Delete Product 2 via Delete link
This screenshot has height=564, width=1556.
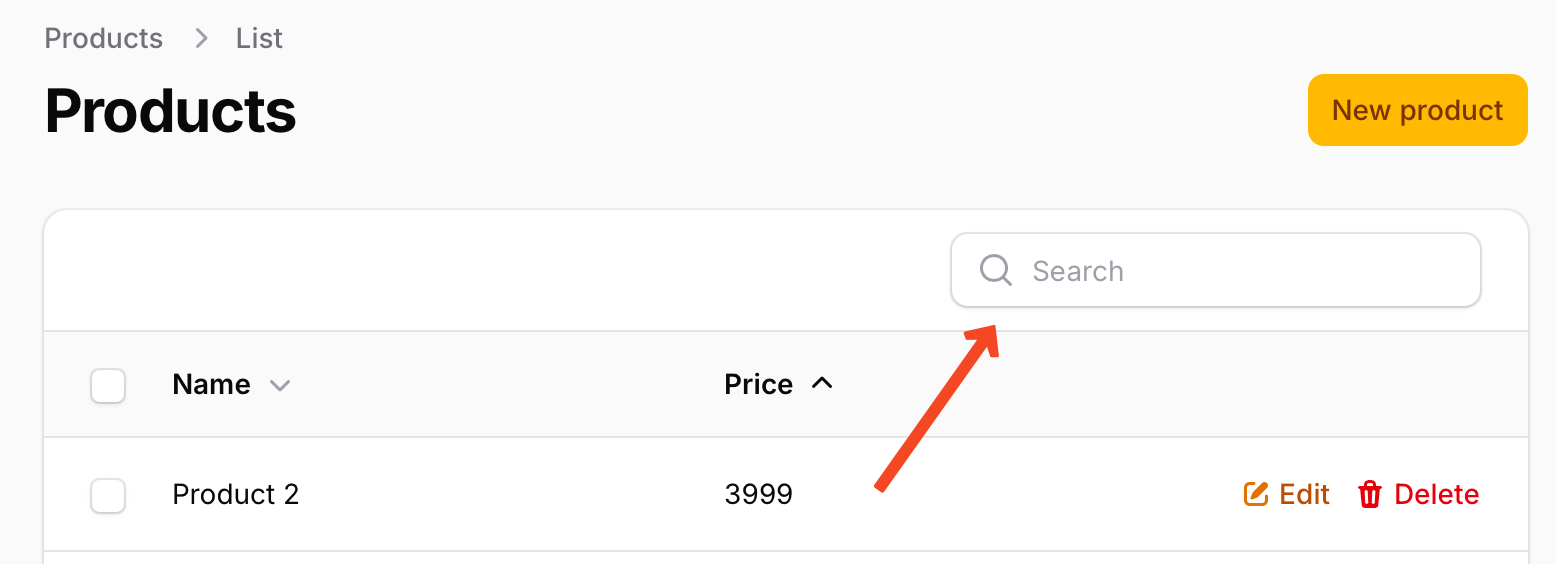coord(1418,494)
